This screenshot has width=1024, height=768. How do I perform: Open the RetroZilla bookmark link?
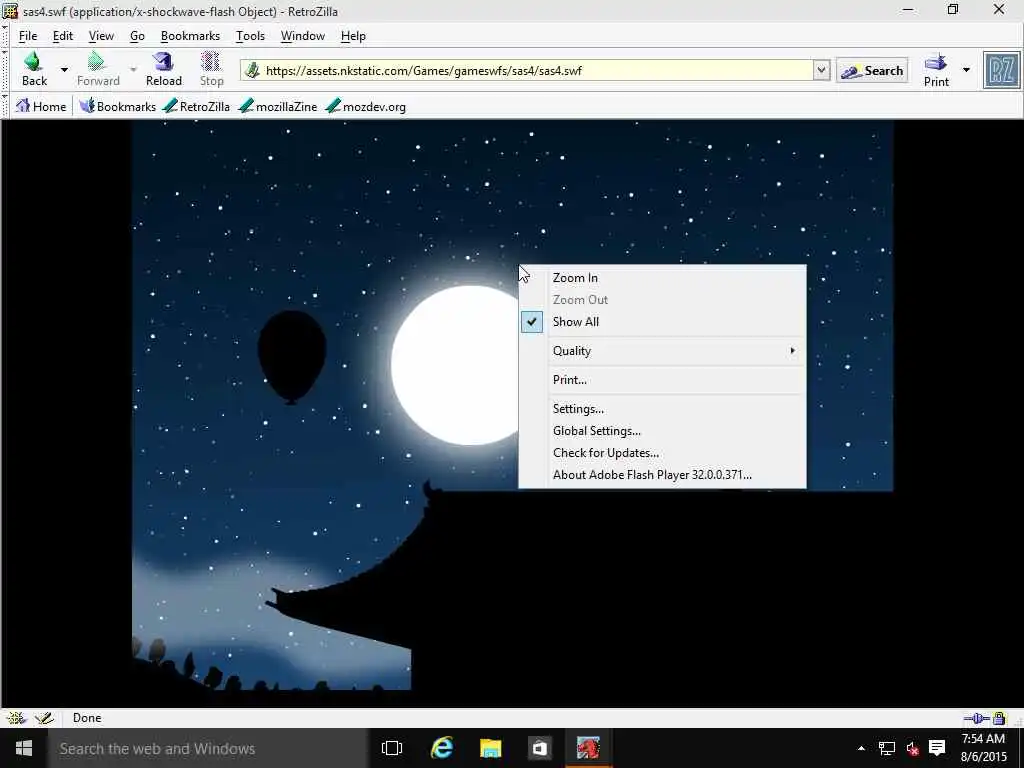point(197,106)
